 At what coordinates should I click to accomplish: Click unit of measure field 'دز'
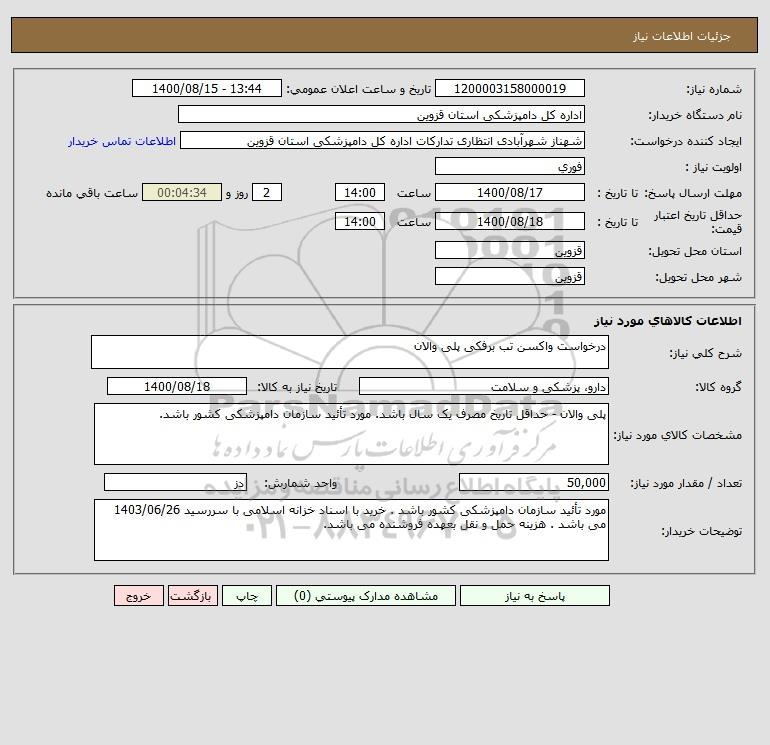[x=175, y=482]
